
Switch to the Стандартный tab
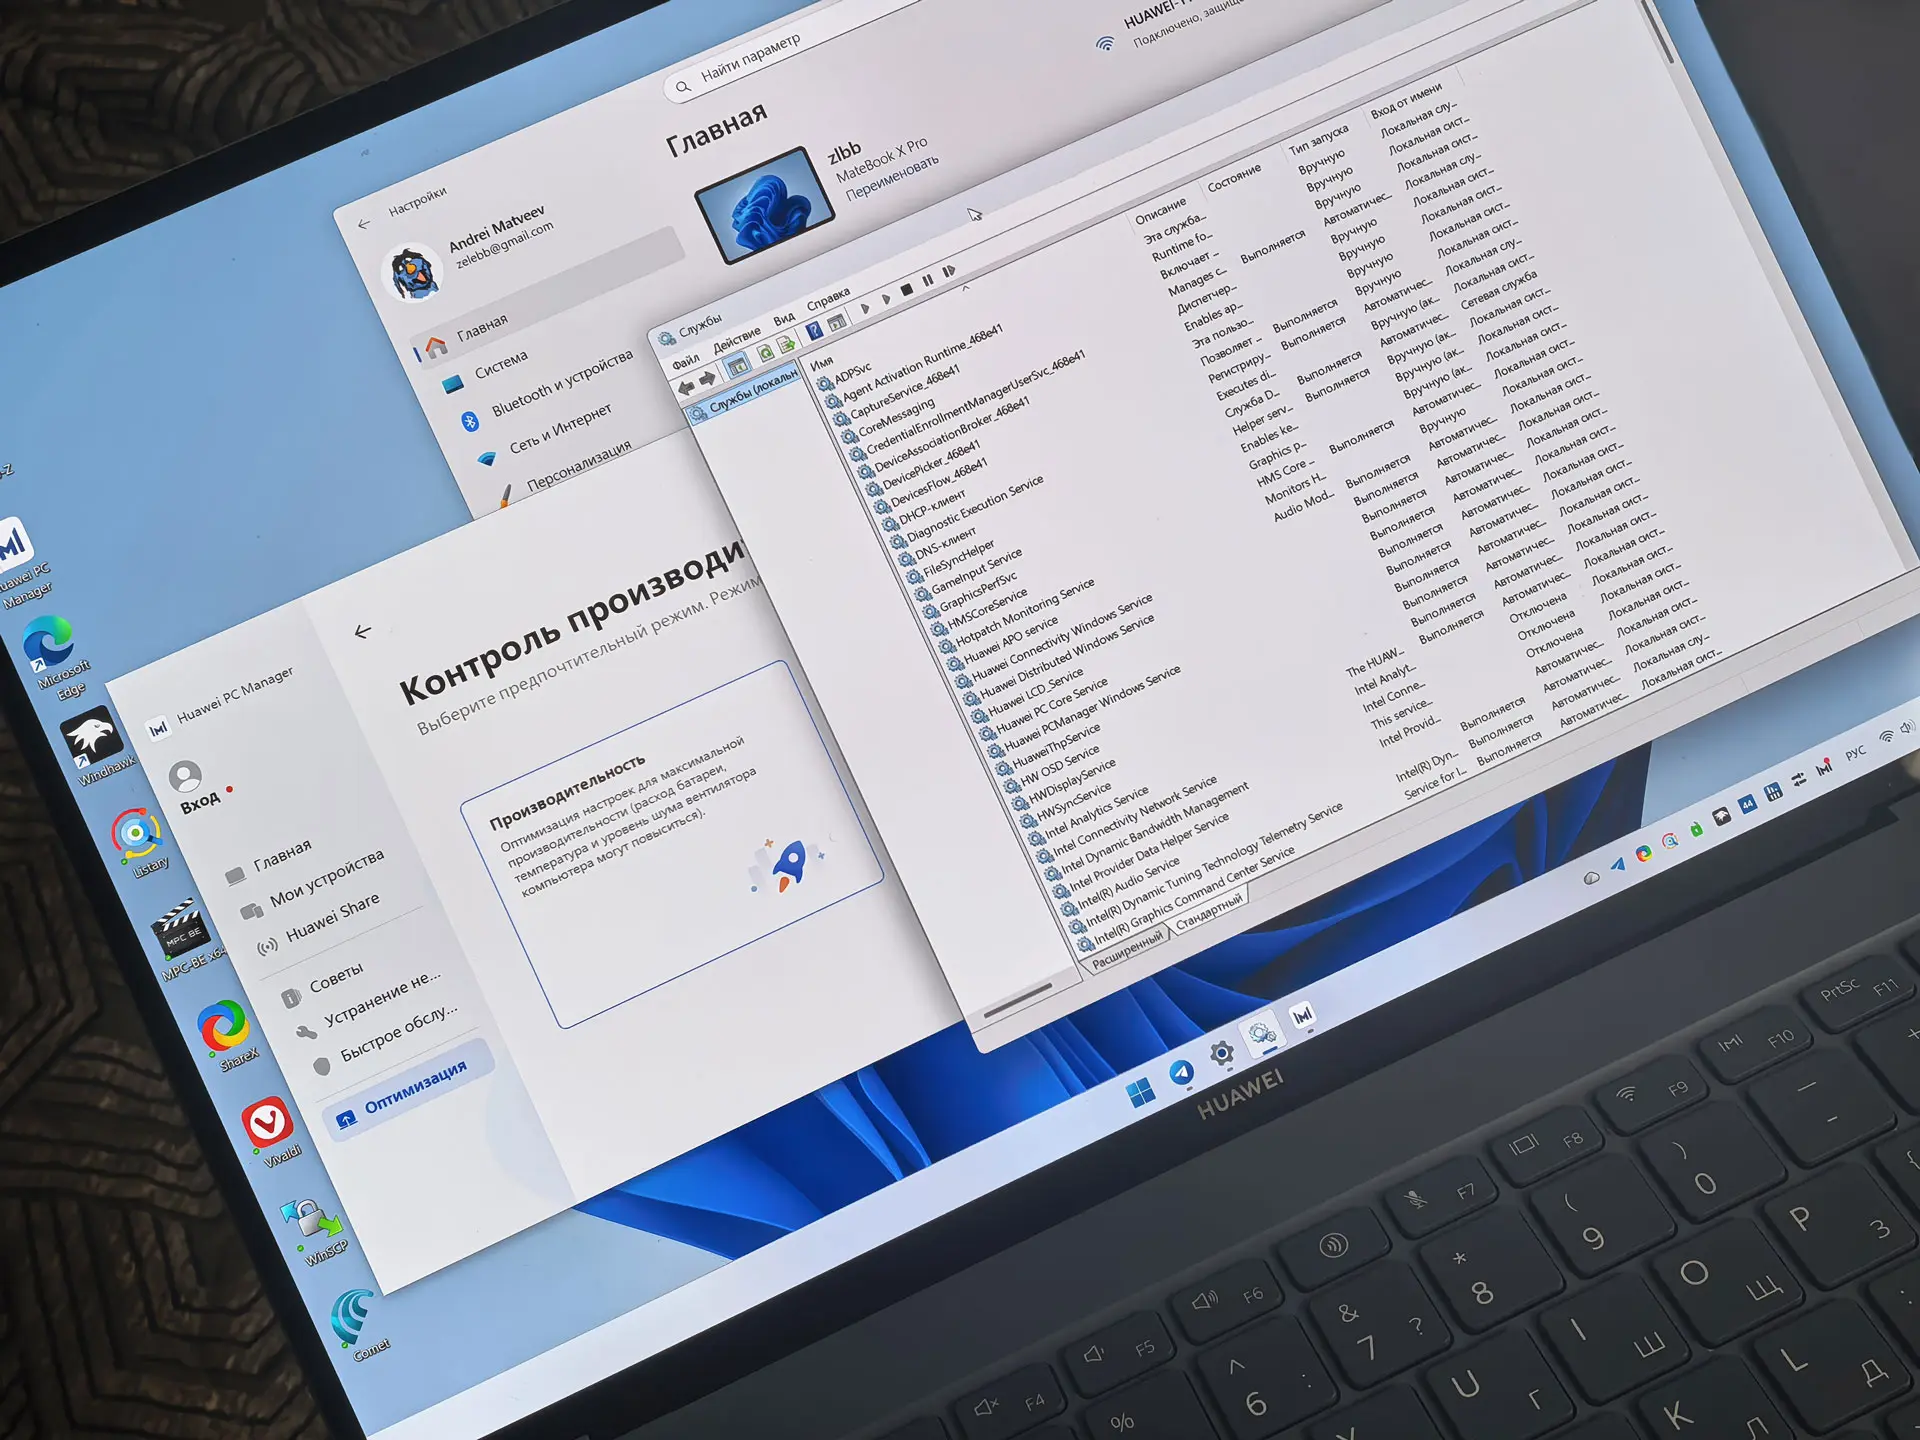click(x=1209, y=911)
